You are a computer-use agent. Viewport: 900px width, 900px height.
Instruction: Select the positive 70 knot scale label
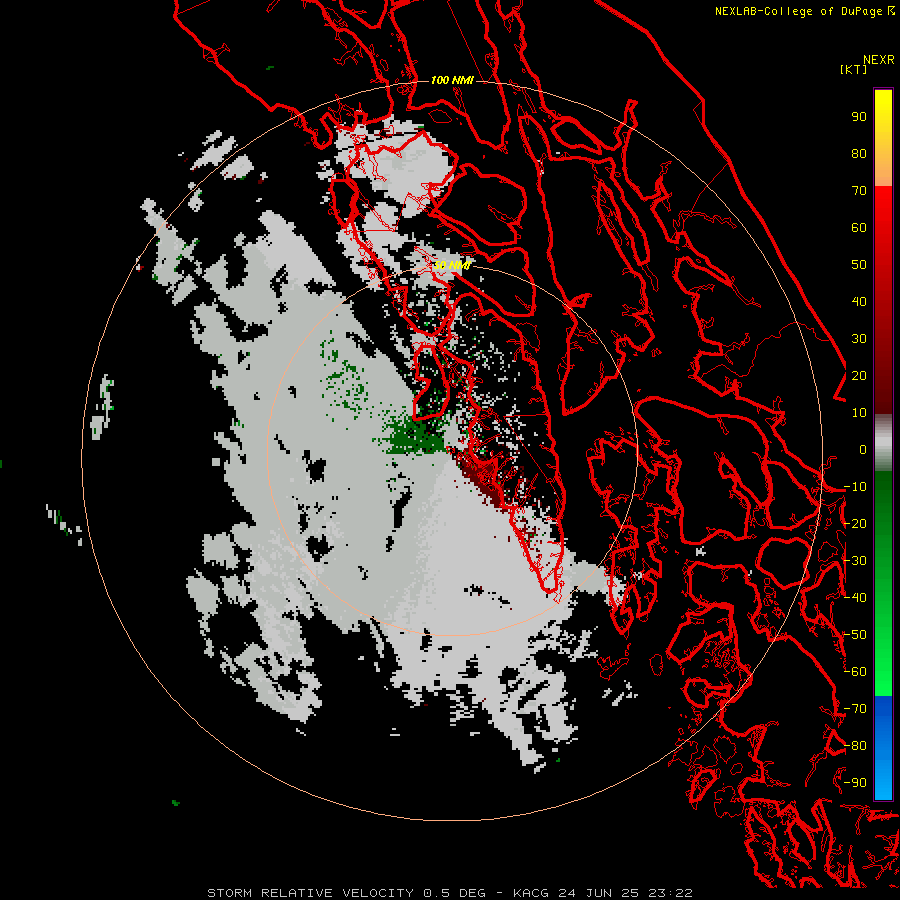click(x=859, y=191)
